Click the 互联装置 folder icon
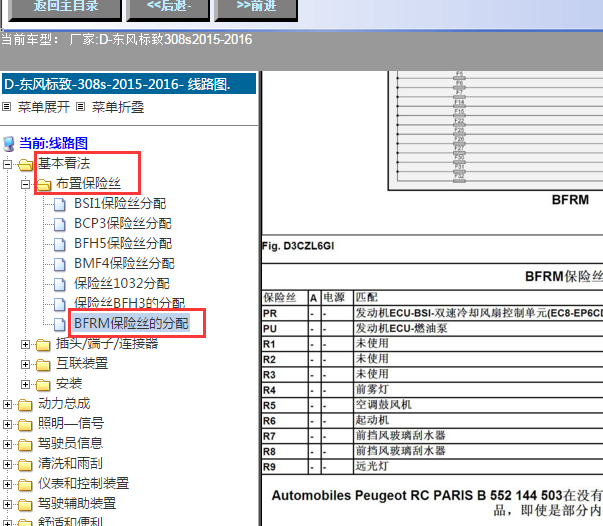This screenshot has width=603, height=526. pyautogui.click(x=43, y=365)
